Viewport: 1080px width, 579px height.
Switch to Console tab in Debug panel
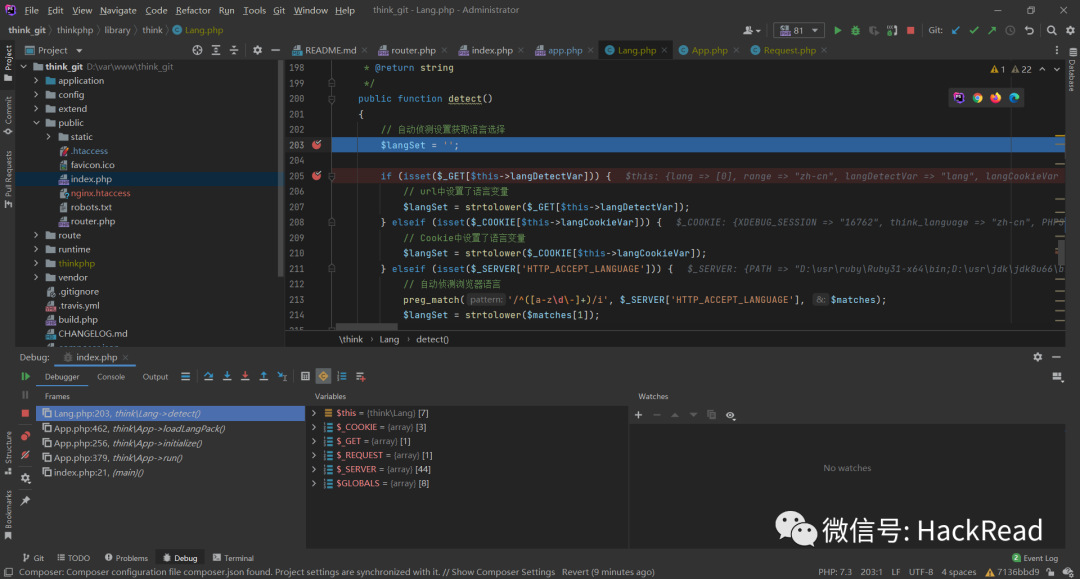point(111,377)
